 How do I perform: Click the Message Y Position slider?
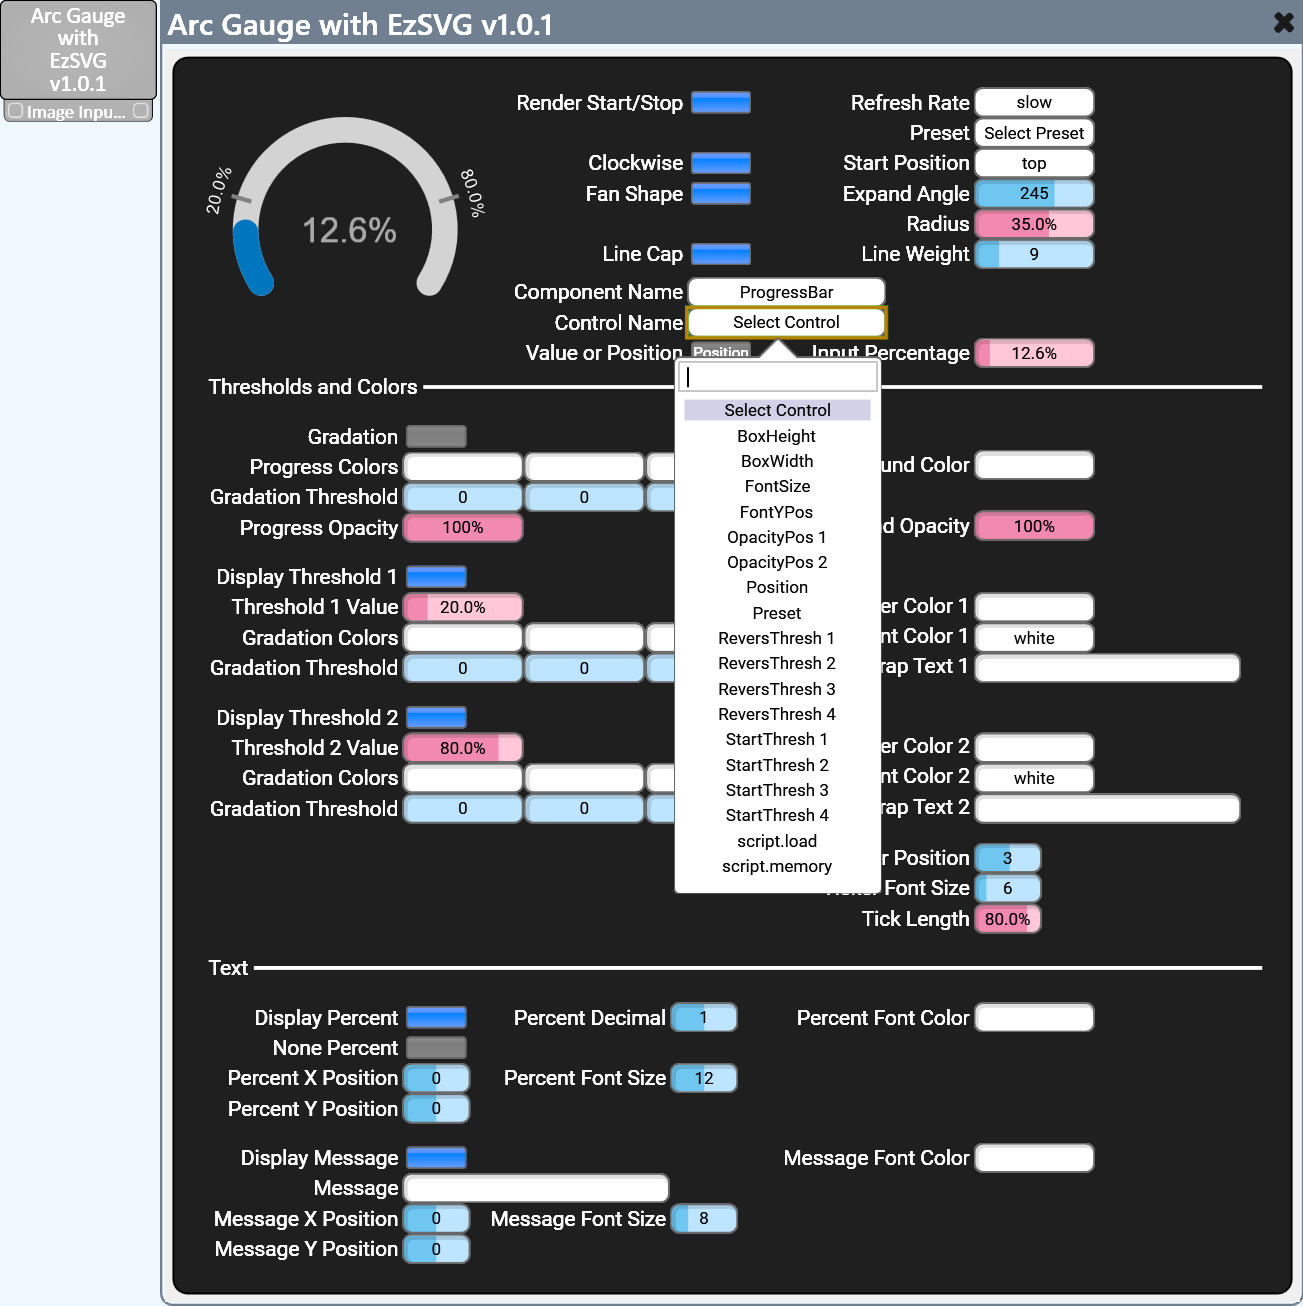tap(436, 1249)
